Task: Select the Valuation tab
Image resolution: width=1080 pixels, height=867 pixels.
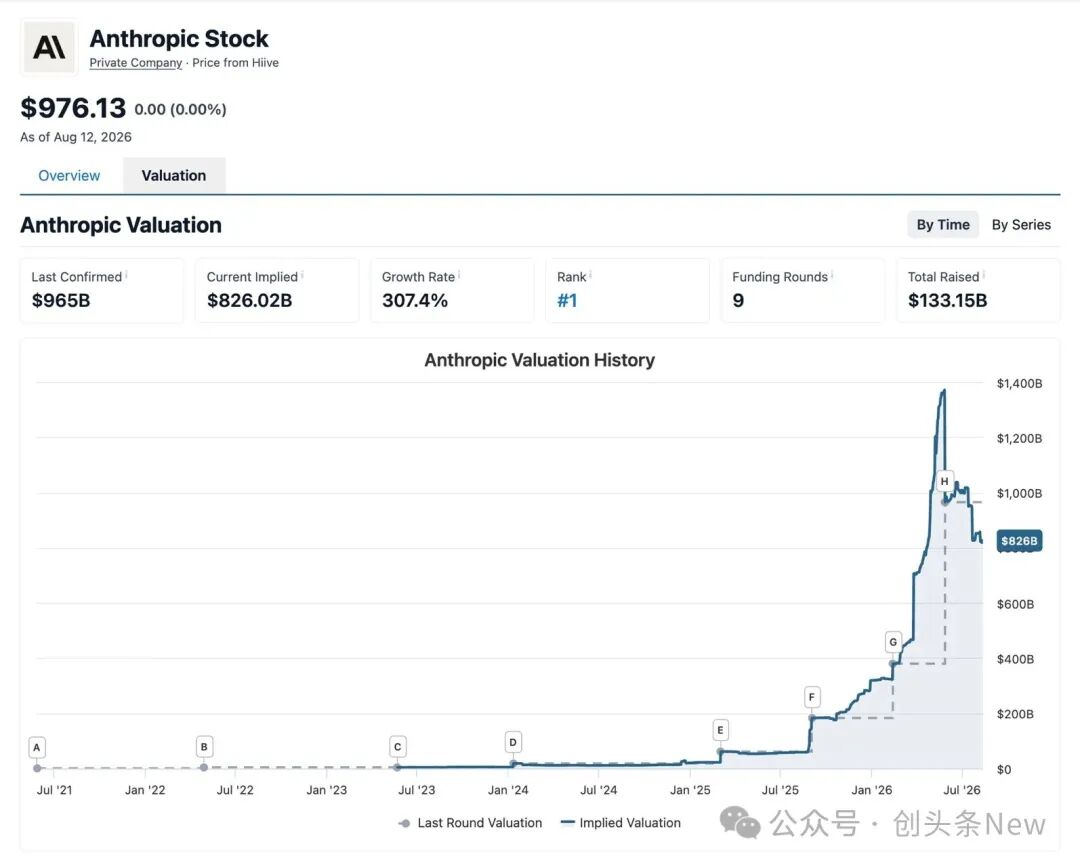Action: [174, 176]
